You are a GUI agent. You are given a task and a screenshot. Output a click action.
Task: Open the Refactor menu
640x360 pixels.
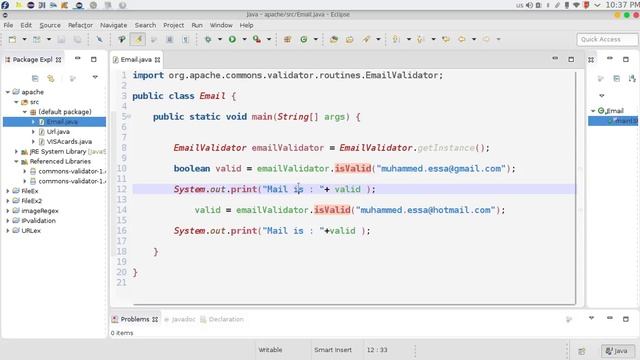[x=80, y=25]
